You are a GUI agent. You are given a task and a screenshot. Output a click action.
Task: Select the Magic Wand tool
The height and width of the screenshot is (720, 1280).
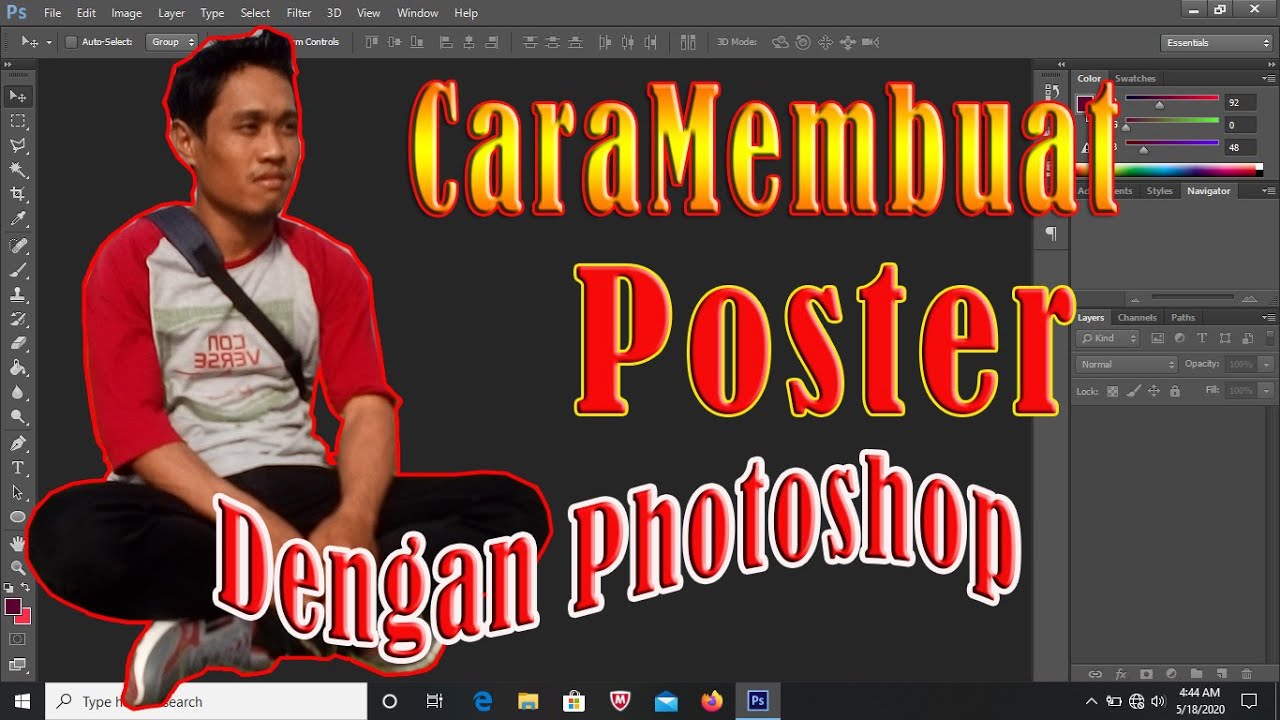[18, 170]
